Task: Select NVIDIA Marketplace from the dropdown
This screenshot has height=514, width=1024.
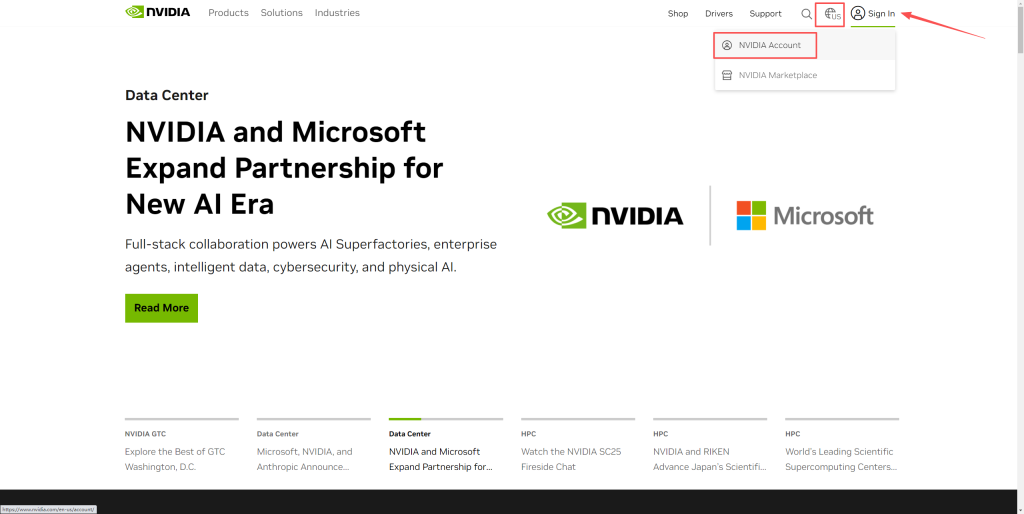Action: tap(777, 75)
